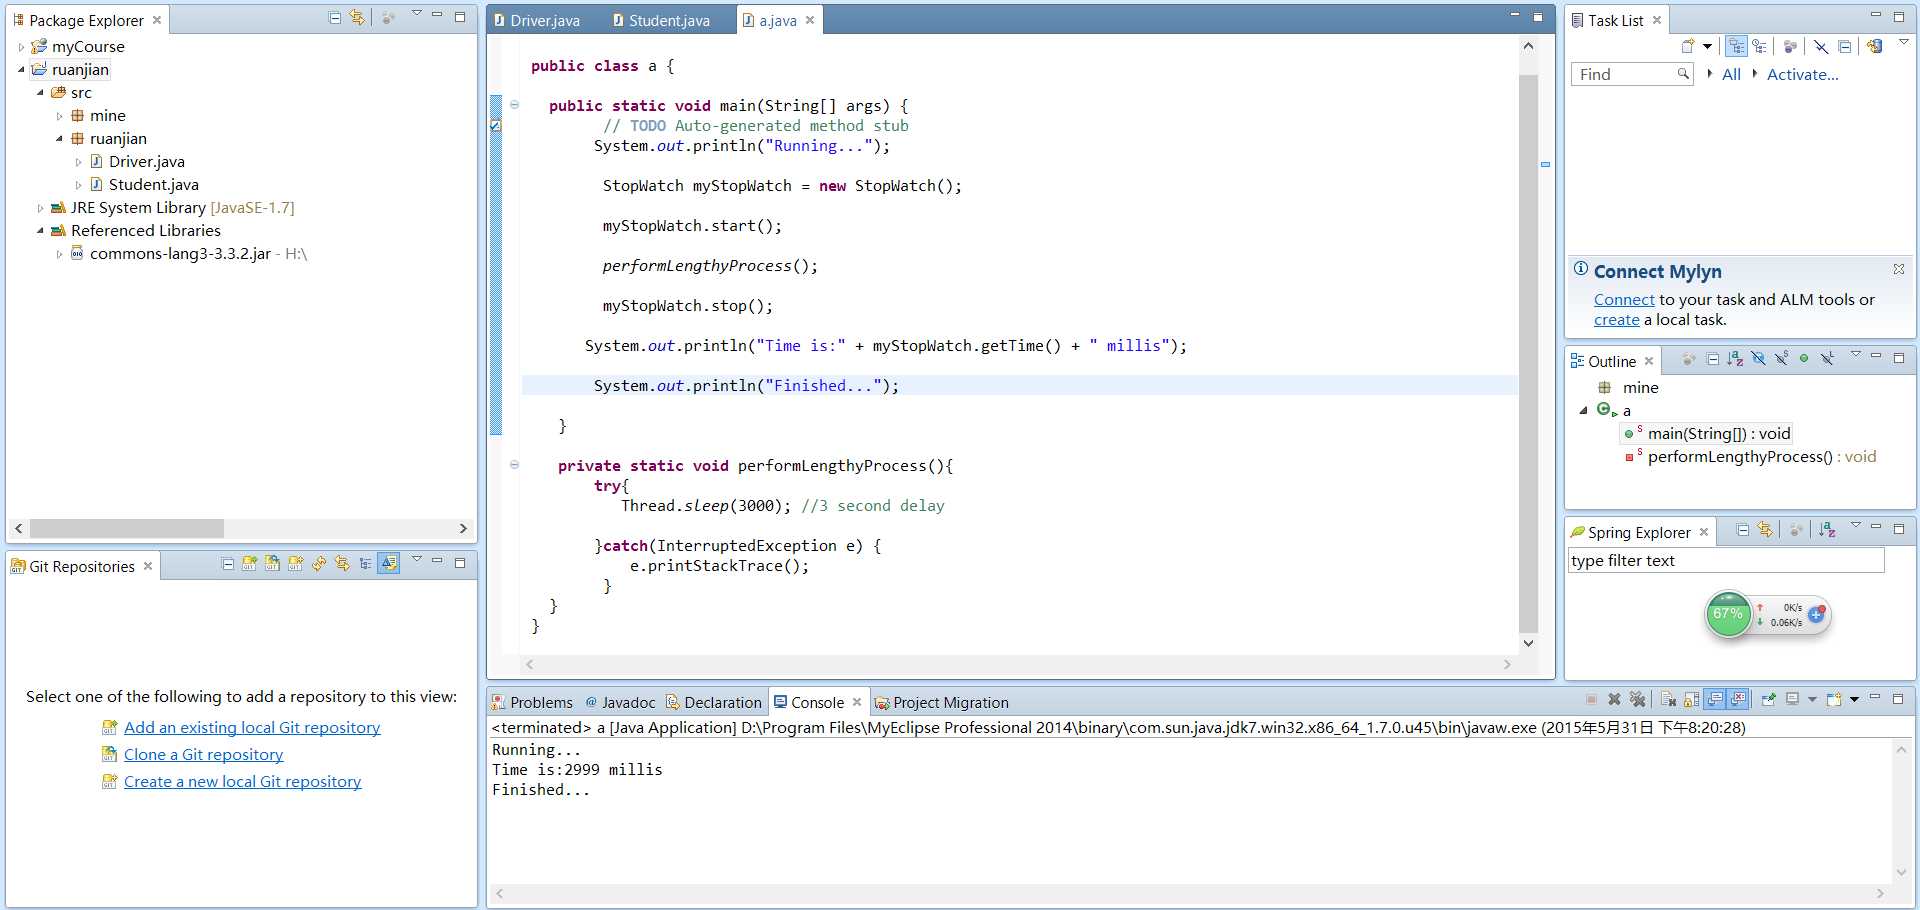Viewport: 1920px width, 910px height.
Task: Open Task List view menu triangle
Action: 1904,42
